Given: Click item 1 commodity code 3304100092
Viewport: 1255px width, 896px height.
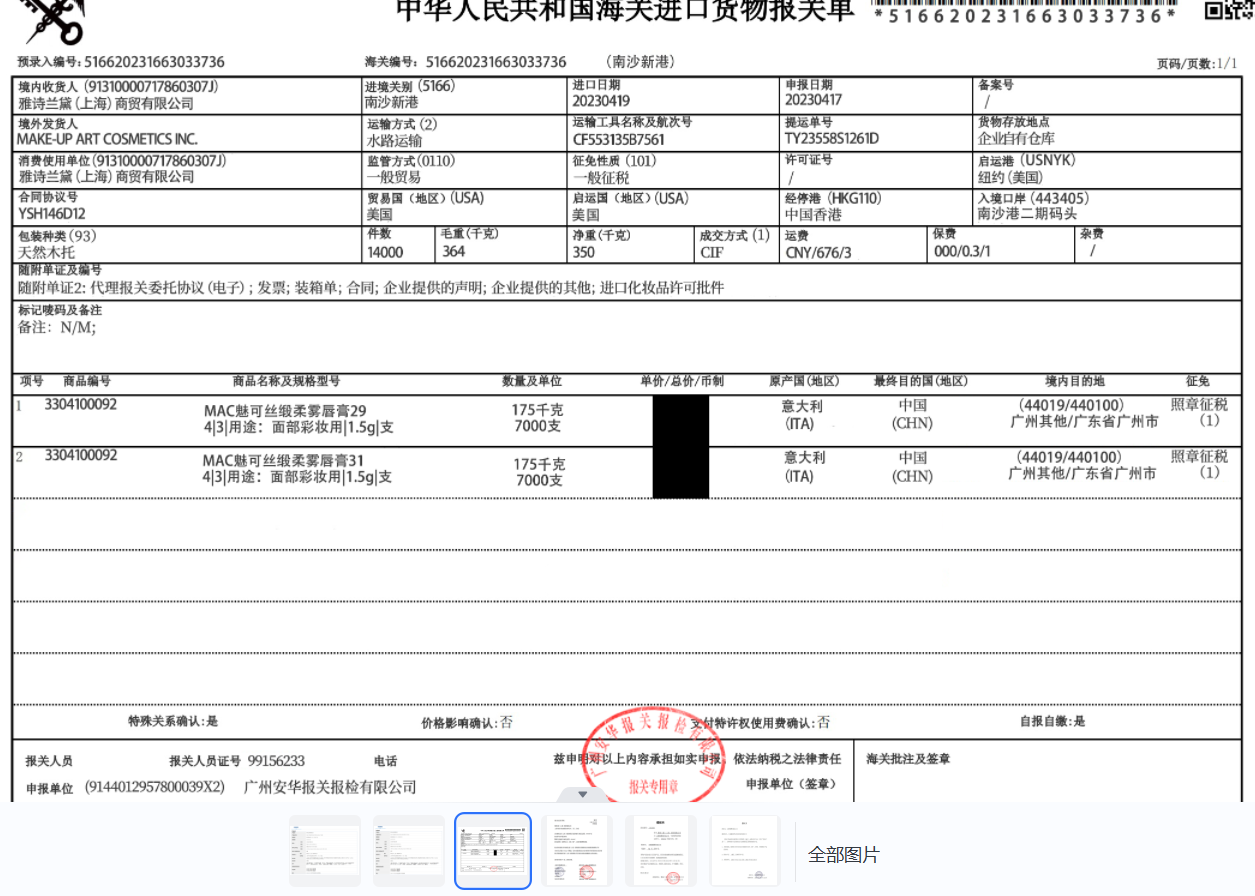Looking at the screenshot, I should [x=81, y=405].
